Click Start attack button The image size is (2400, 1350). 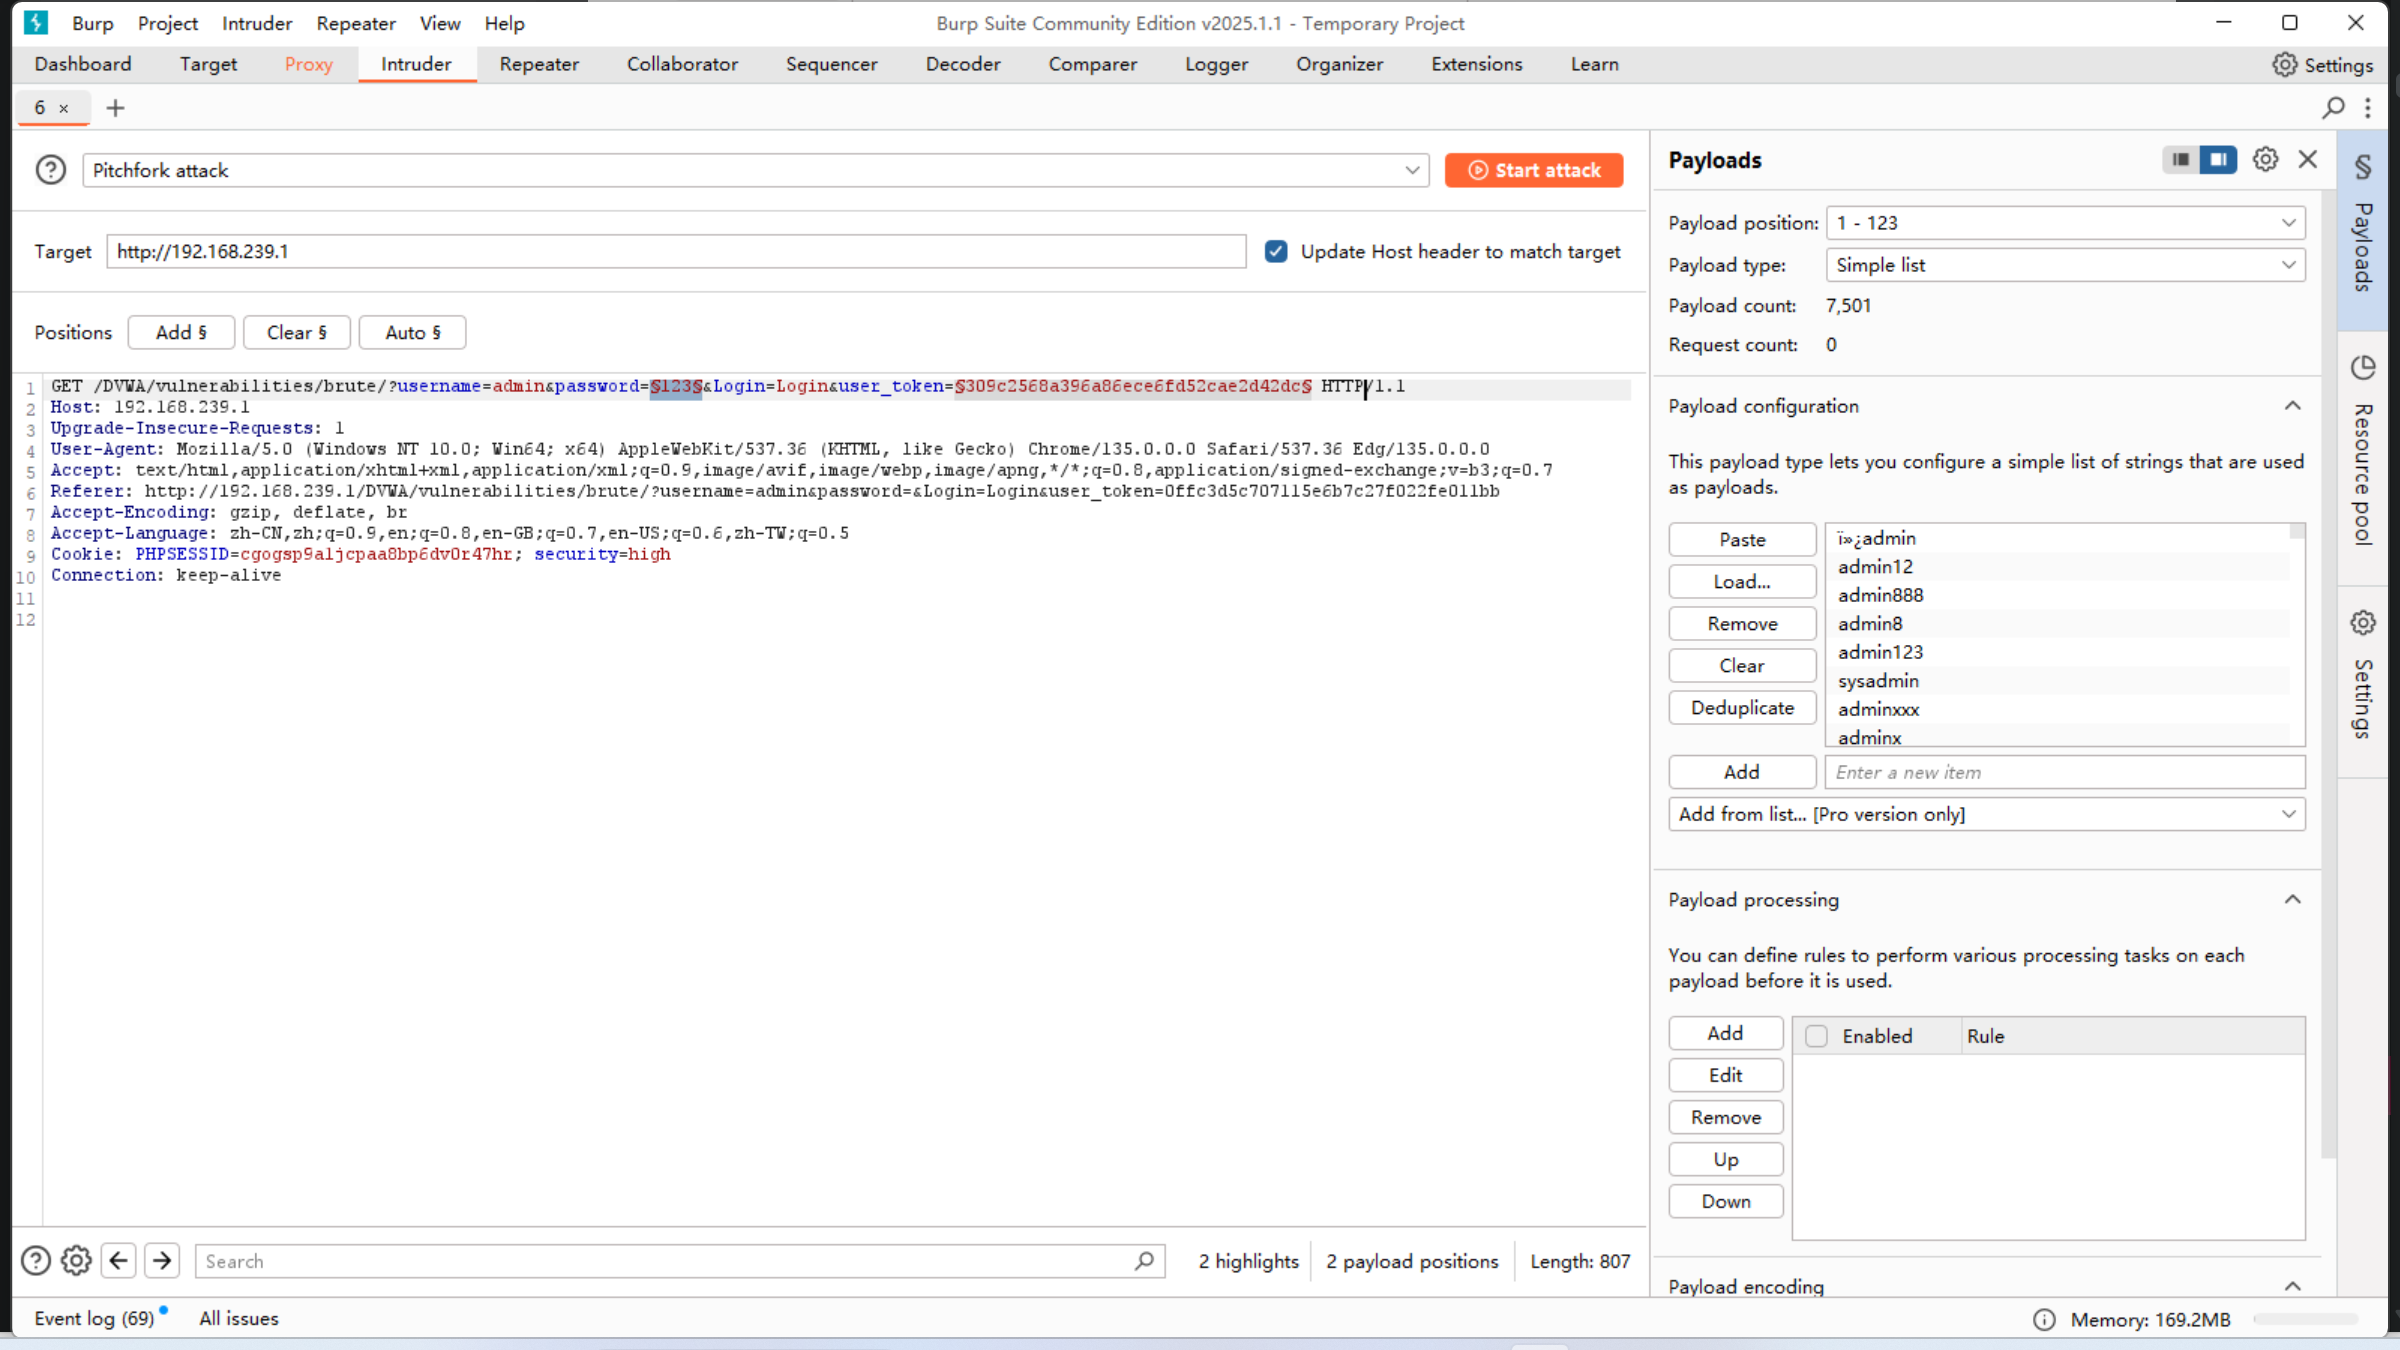click(1534, 170)
